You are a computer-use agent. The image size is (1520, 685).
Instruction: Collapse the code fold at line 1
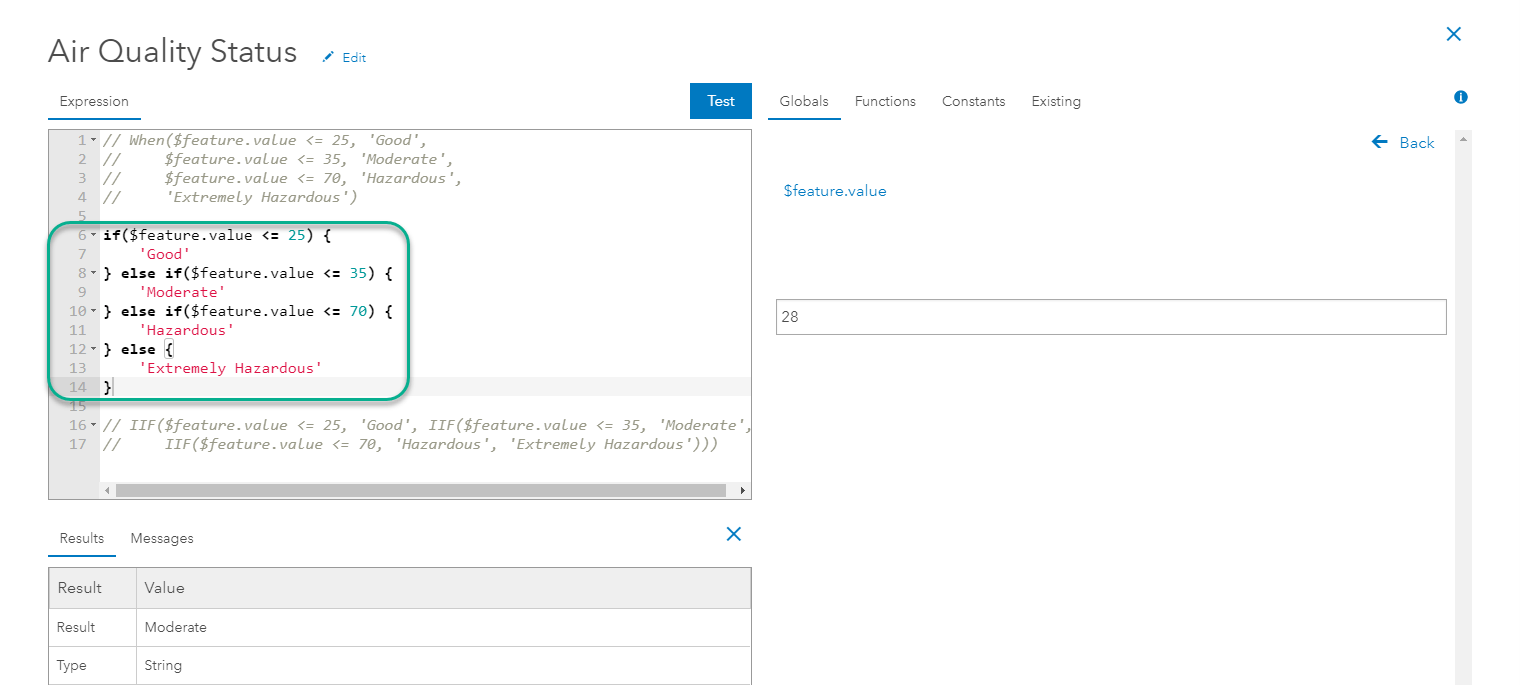point(93,140)
